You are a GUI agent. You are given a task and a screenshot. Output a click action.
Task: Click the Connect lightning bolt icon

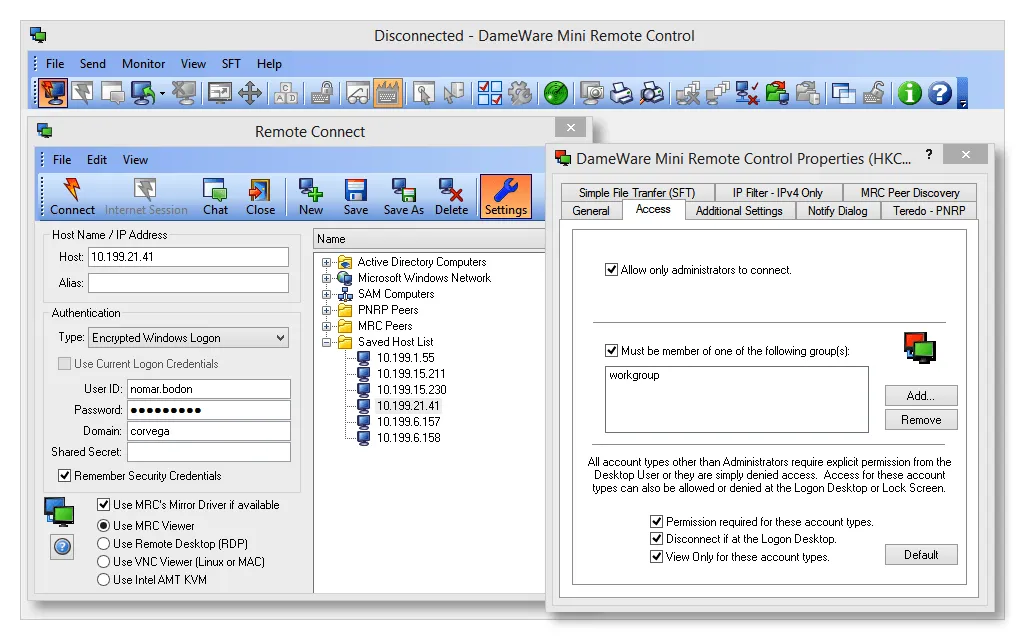pyautogui.click(x=70, y=195)
